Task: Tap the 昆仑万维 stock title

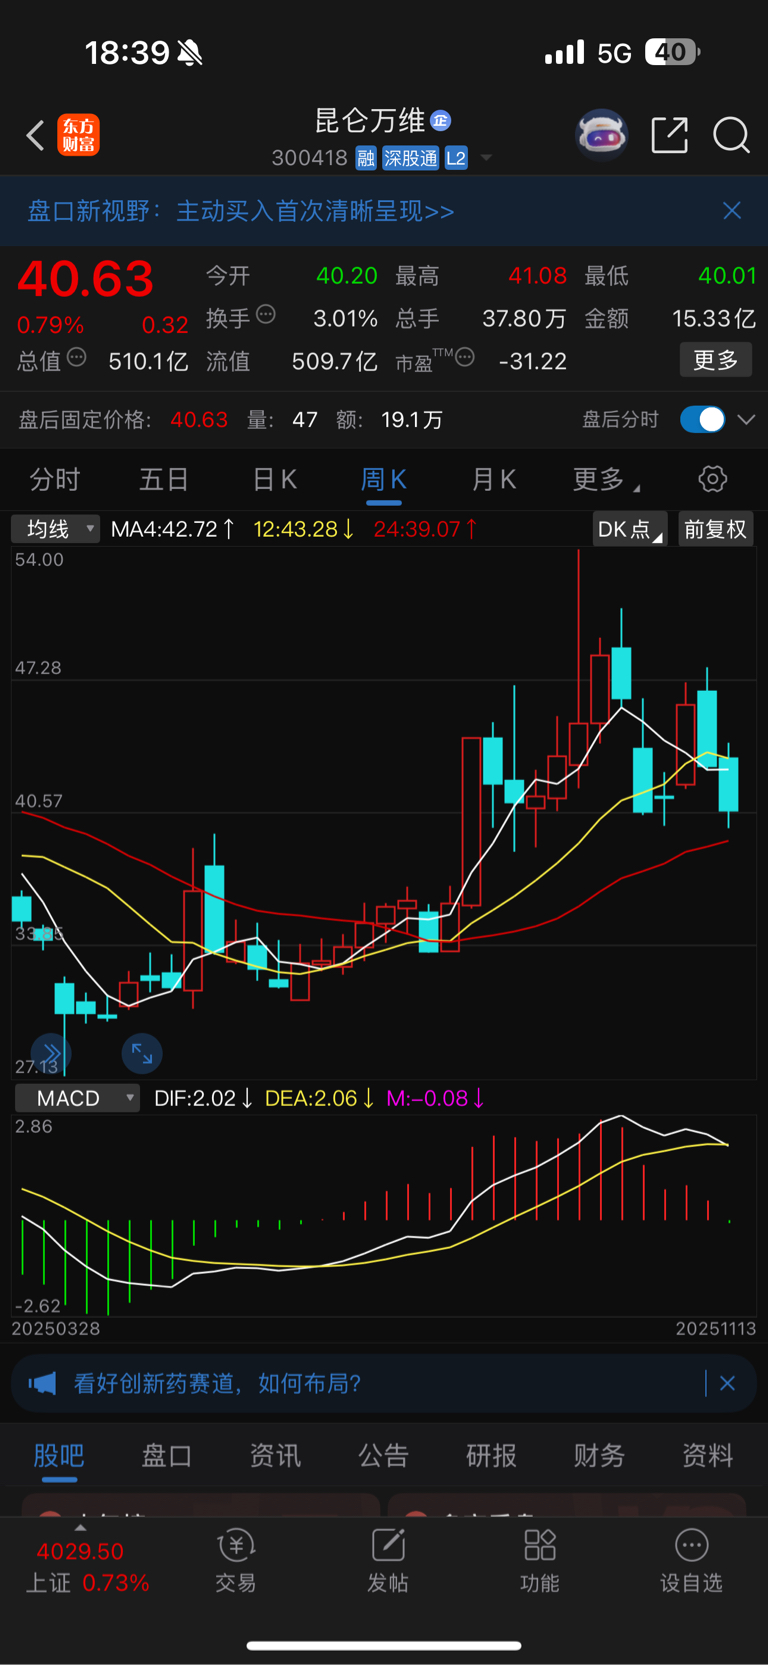Action: [x=370, y=121]
